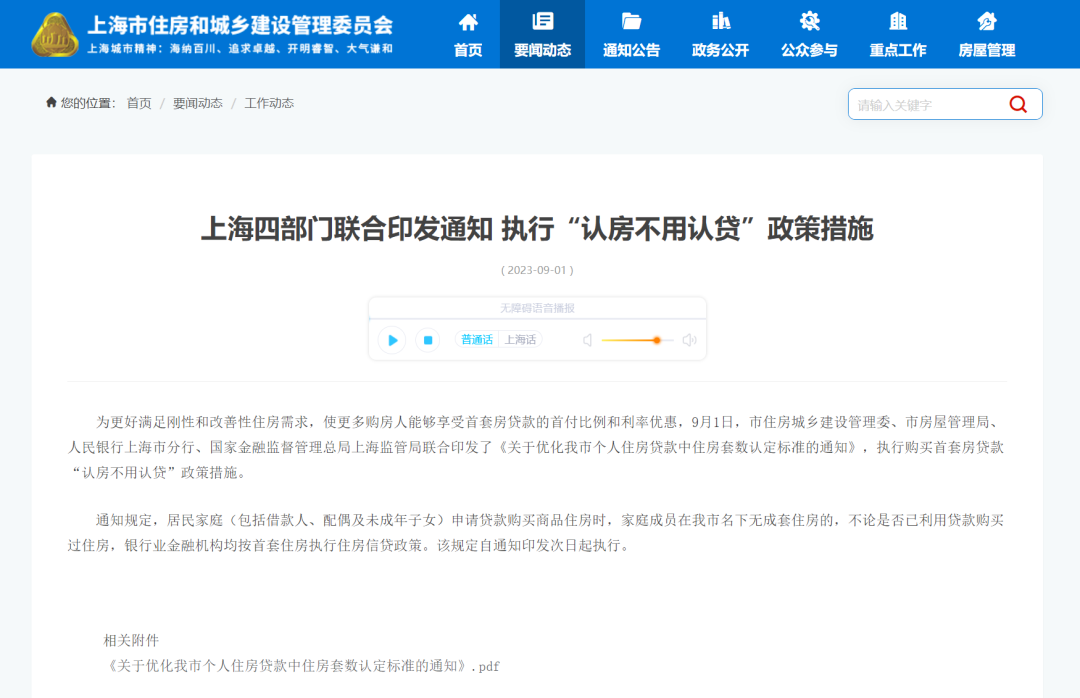This screenshot has height=698, width=1080.
Task: Open the 《关于优化我市个人住房贷款中住房套数认定标准的通知》.pdf attachment
Action: coord(302,666)
